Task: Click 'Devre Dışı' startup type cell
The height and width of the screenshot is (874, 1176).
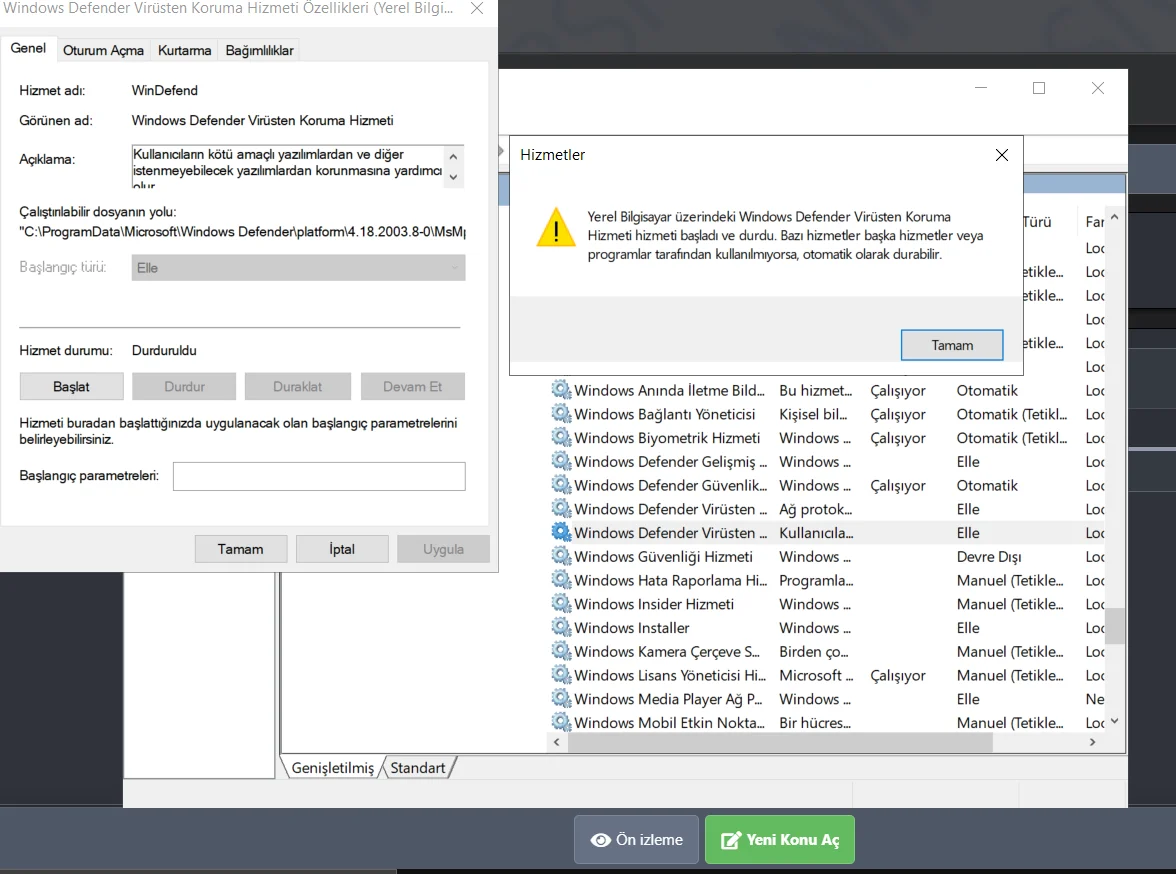Action: (988, 557)
